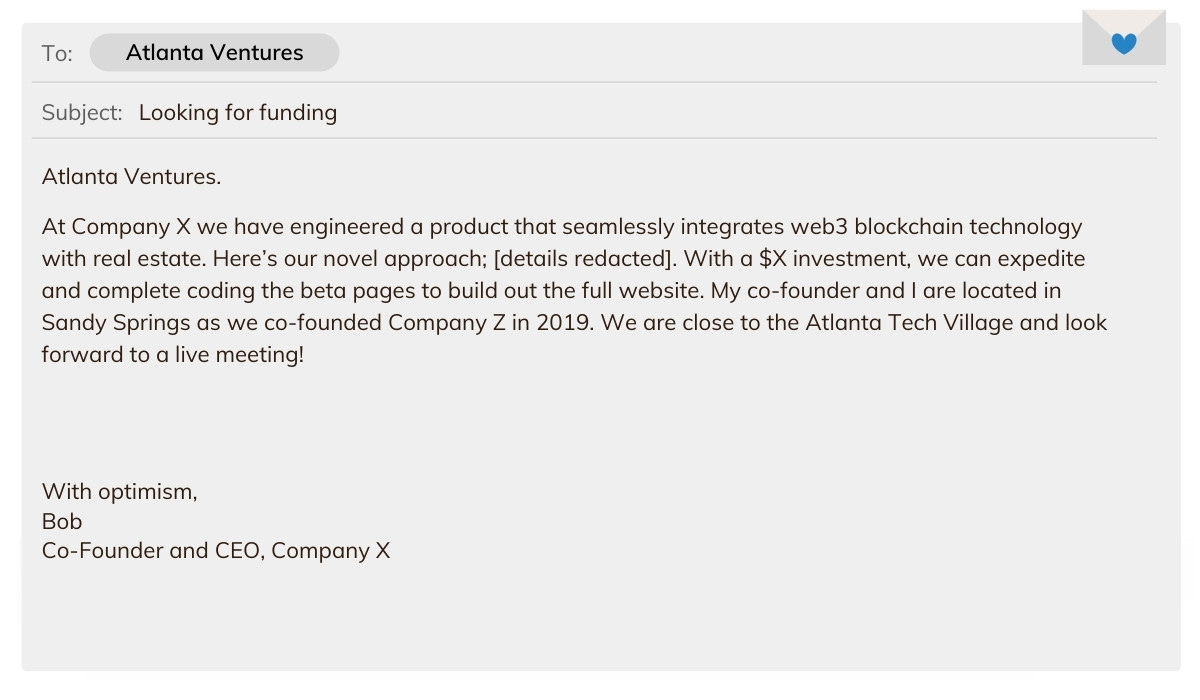Click the To: field label

(x=57, y=53)
